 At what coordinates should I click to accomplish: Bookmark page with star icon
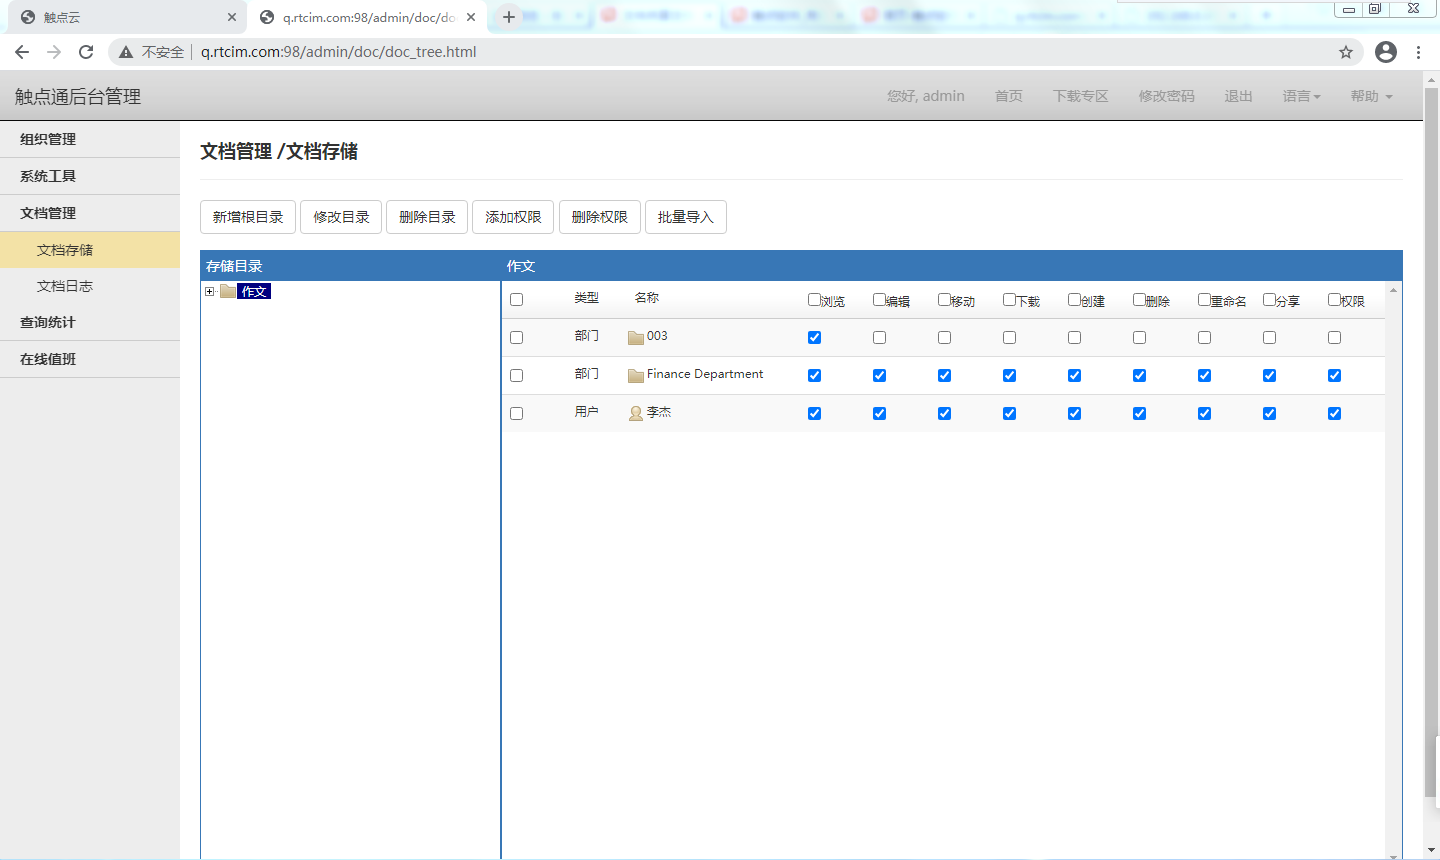point(1346,52)
